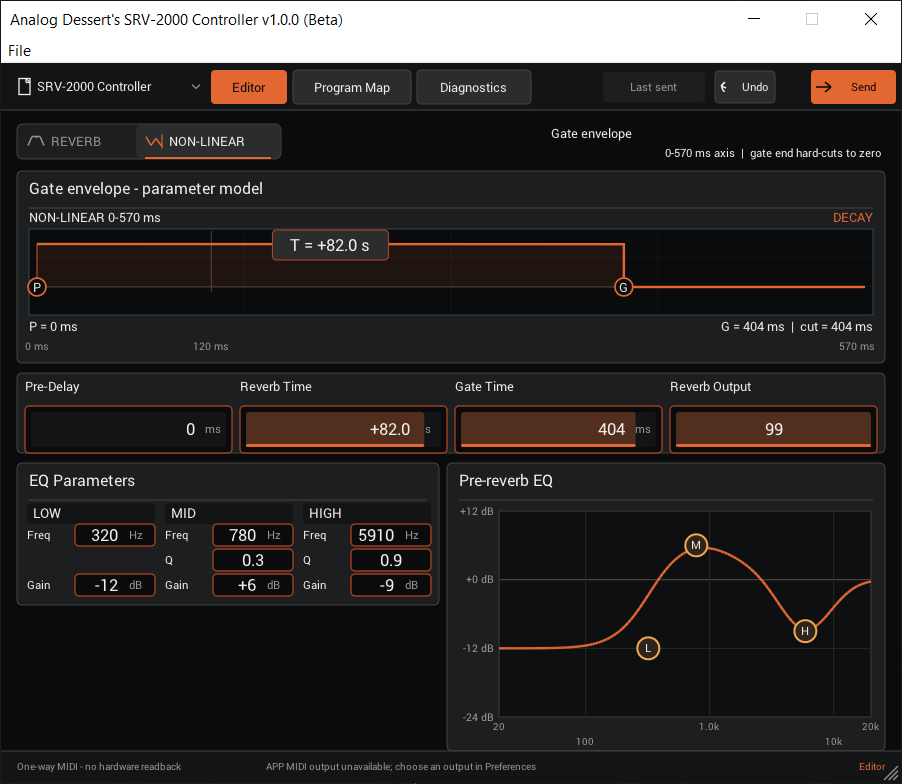Click the HIGH Gain -9 dB field
Image resolution: width=902 pixels, height=784 pixels.
[391, 585]
